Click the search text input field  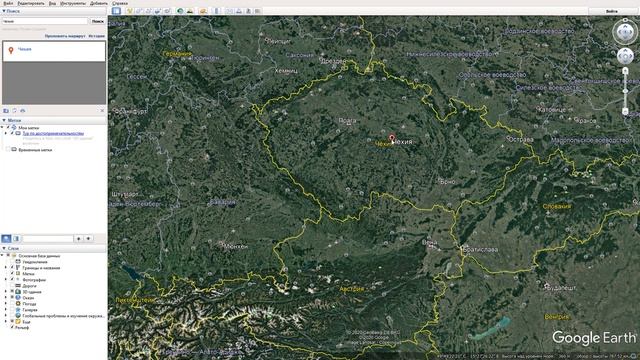point(45,21)
